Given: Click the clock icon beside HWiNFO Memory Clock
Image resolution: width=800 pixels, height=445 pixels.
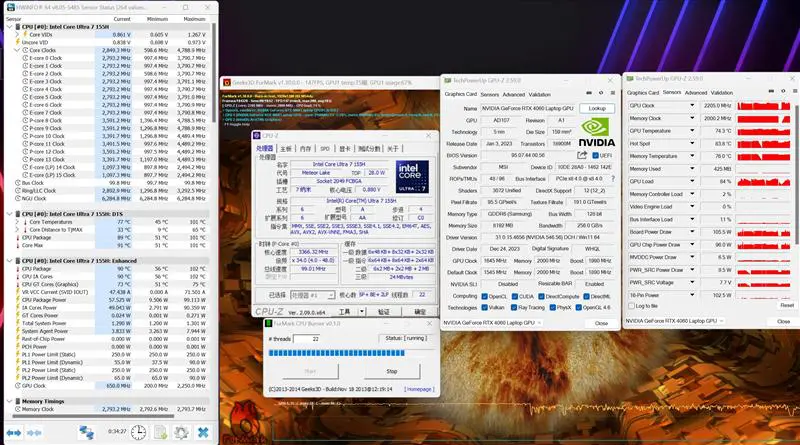Looking at the screenshot, I should pyautogui.click(x=18, y=409).
